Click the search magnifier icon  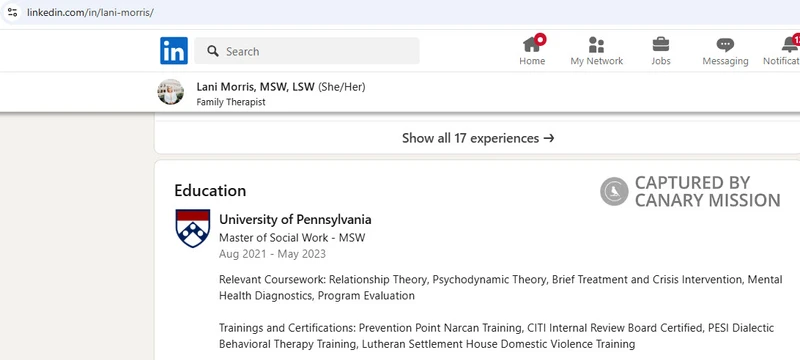(x=213, y=51)
